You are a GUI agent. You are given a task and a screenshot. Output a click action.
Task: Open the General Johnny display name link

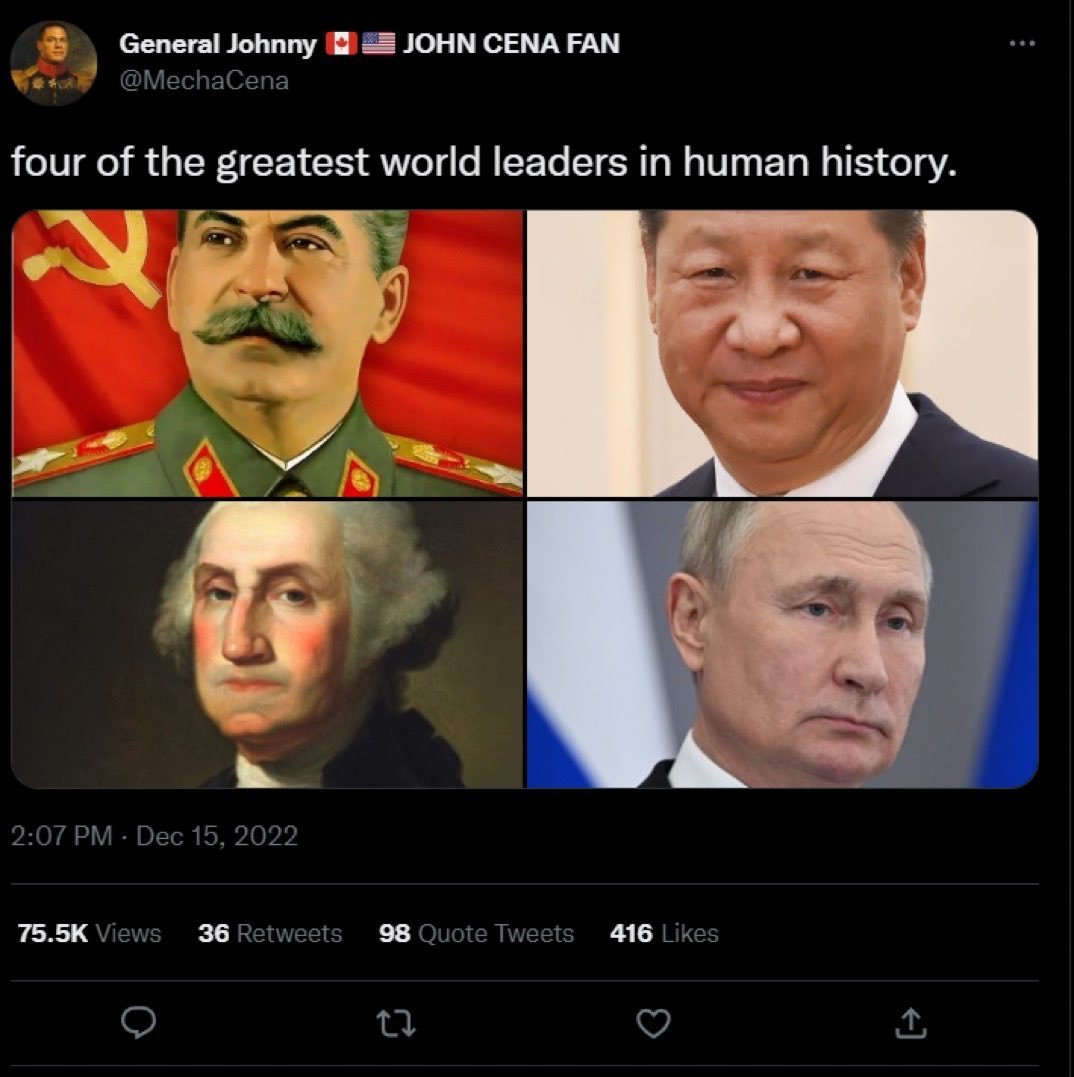pos(218,44)
